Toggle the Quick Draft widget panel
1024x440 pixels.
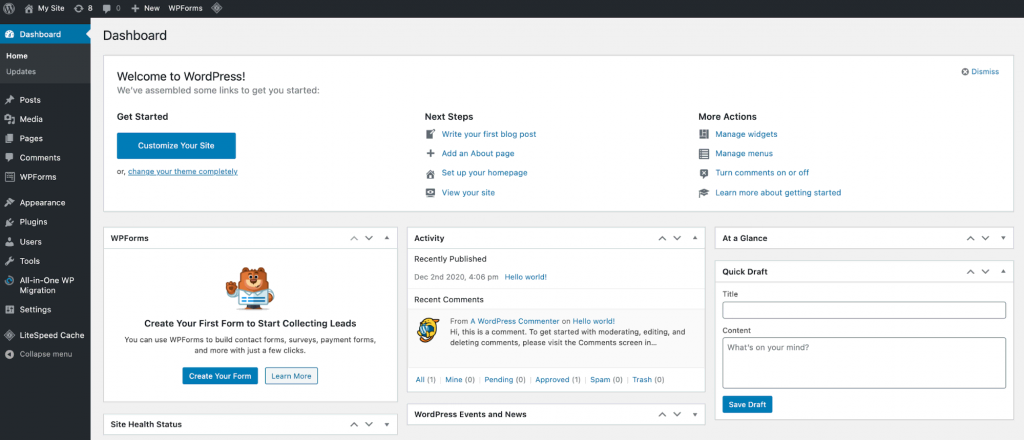click(1003, 271)
